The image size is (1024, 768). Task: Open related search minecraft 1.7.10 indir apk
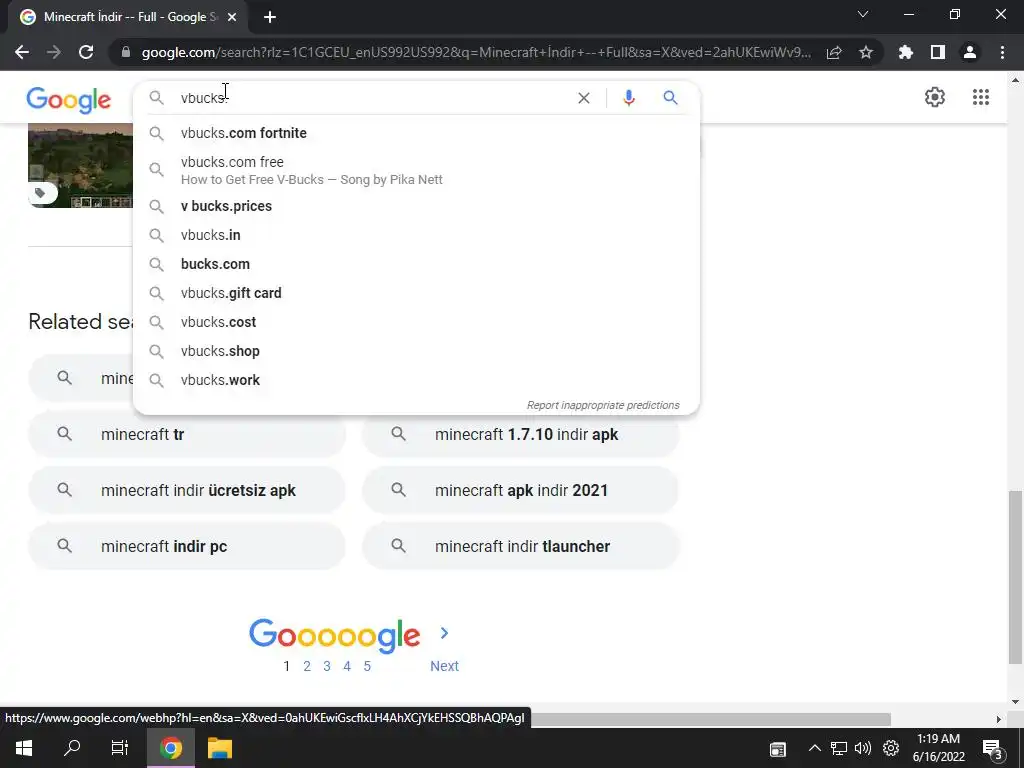click(521, 434)
